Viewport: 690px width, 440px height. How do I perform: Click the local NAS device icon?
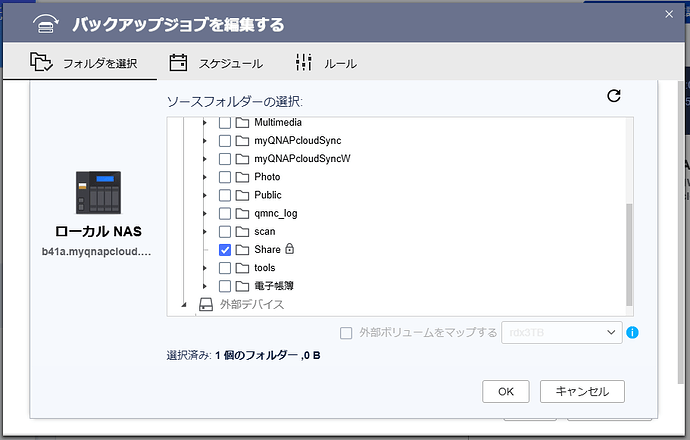click(98, 192)
